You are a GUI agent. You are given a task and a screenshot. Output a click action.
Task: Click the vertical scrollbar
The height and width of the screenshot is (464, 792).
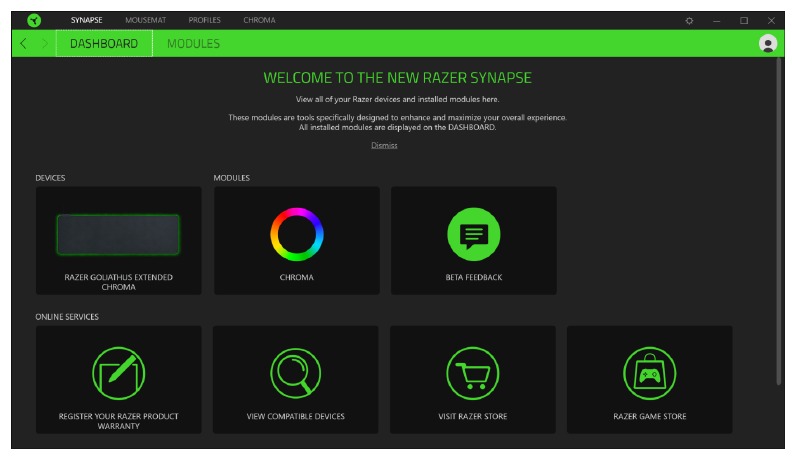click(779, 222)
